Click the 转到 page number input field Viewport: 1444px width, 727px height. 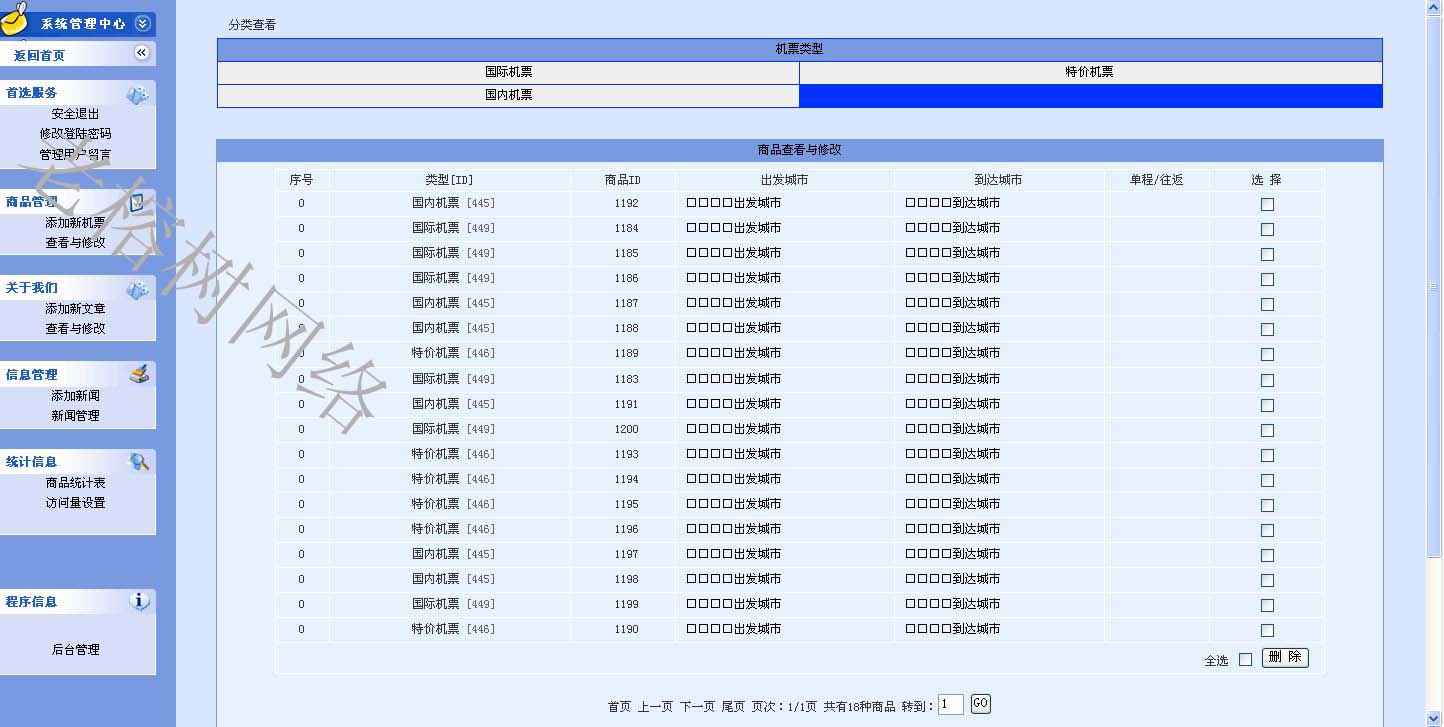pyautogui.click(x=950, y=705)
